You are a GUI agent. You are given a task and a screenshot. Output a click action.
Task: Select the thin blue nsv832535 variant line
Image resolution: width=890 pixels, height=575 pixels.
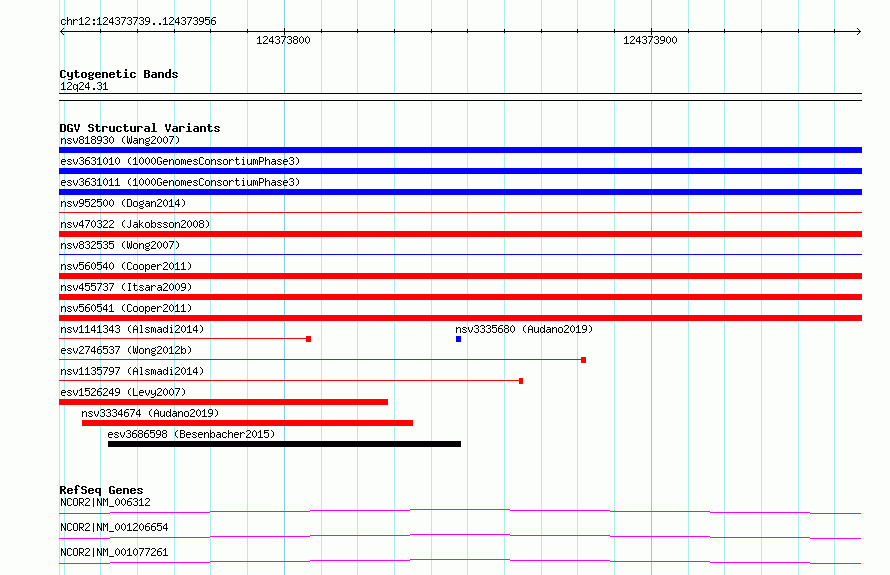pos(460,254)
